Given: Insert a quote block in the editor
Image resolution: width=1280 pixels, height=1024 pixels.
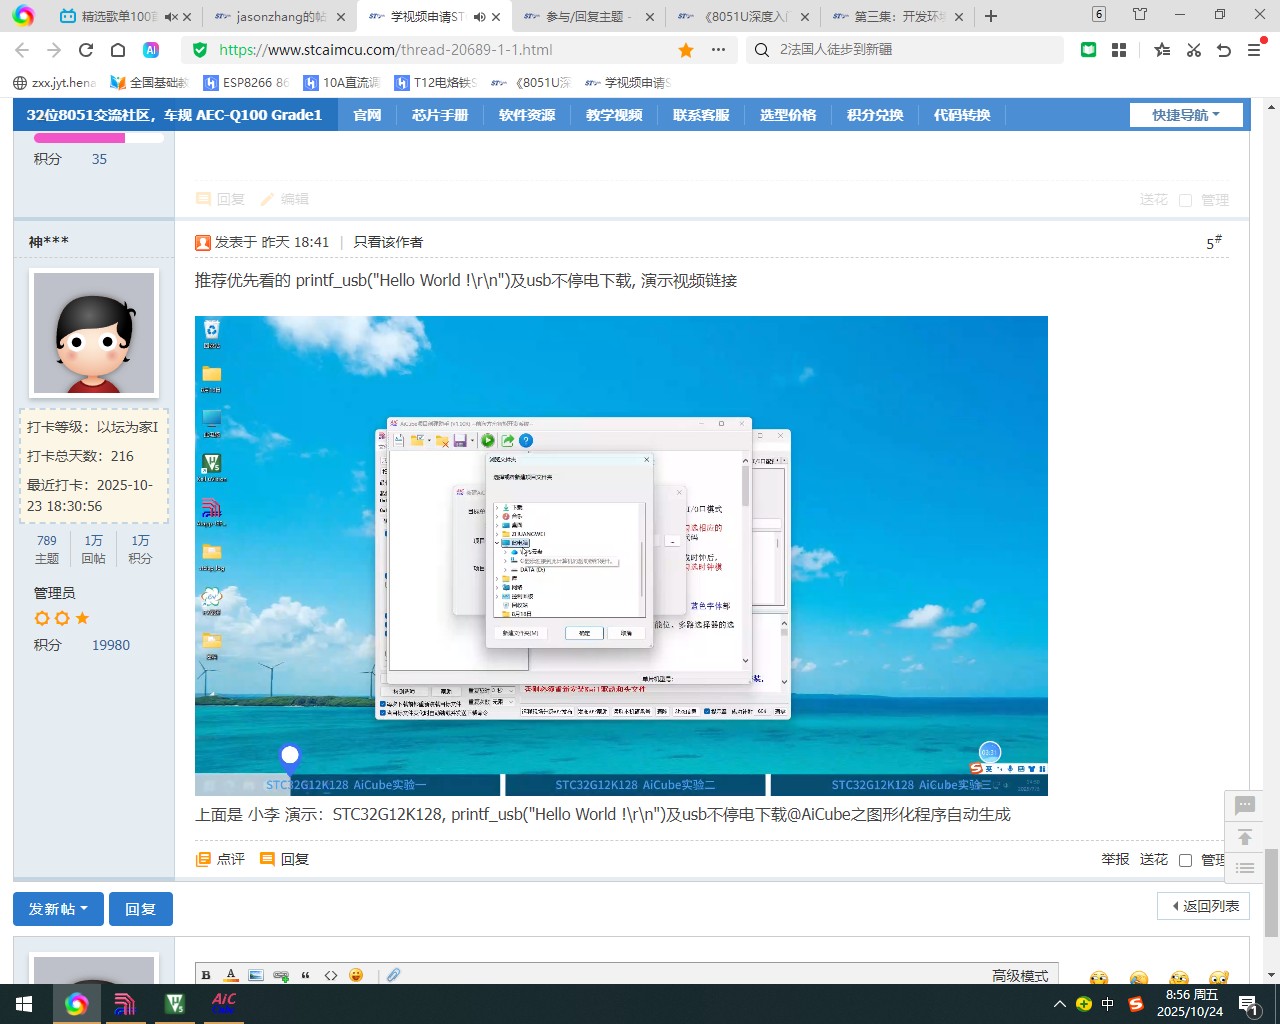Looking at the screenshot, I should pyautogui.click(x=306, y=974).
